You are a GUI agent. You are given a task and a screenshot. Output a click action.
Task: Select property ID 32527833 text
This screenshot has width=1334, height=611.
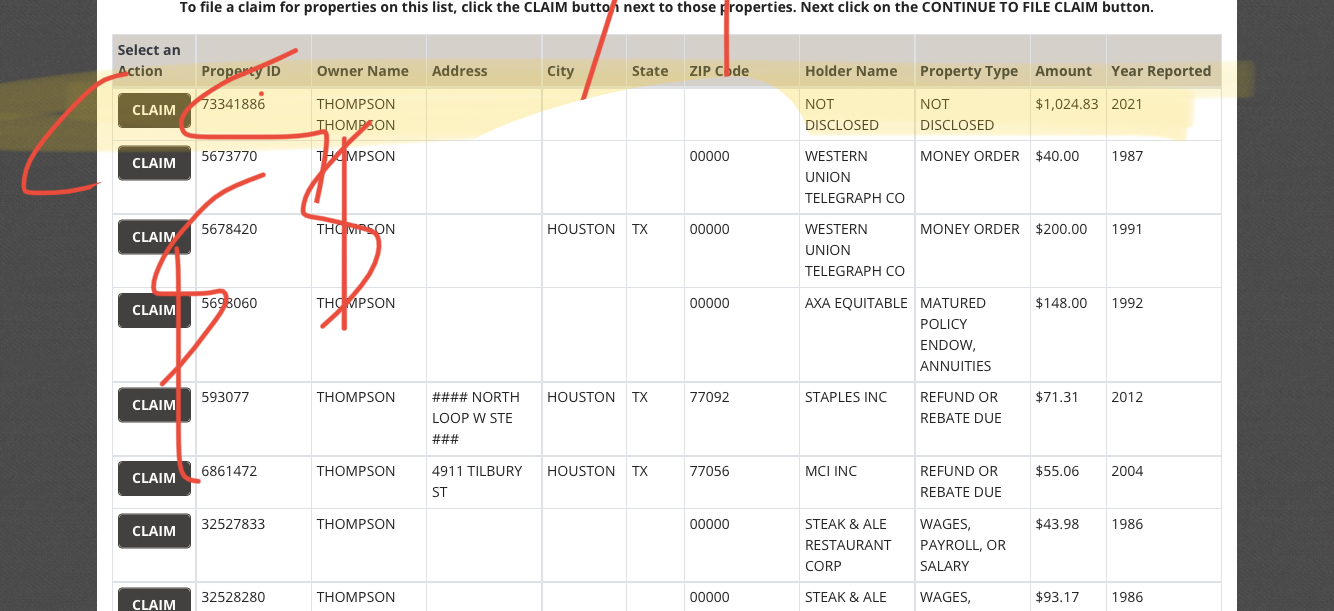pos(233,524)
